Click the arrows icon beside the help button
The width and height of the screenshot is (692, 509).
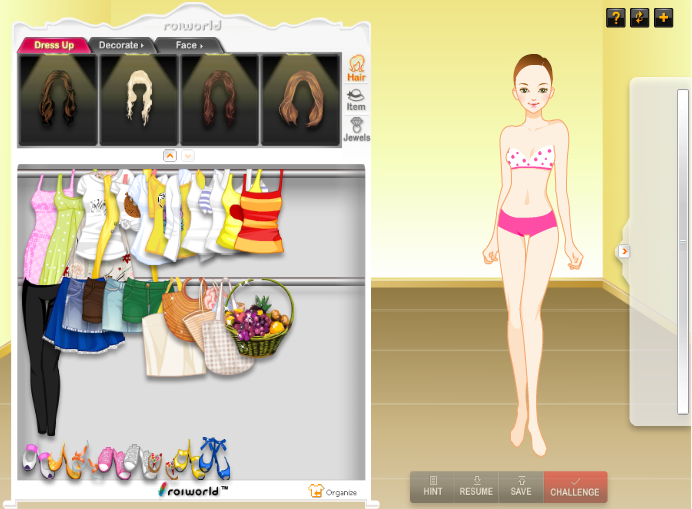pyautogui.click(x=640, y=18)
